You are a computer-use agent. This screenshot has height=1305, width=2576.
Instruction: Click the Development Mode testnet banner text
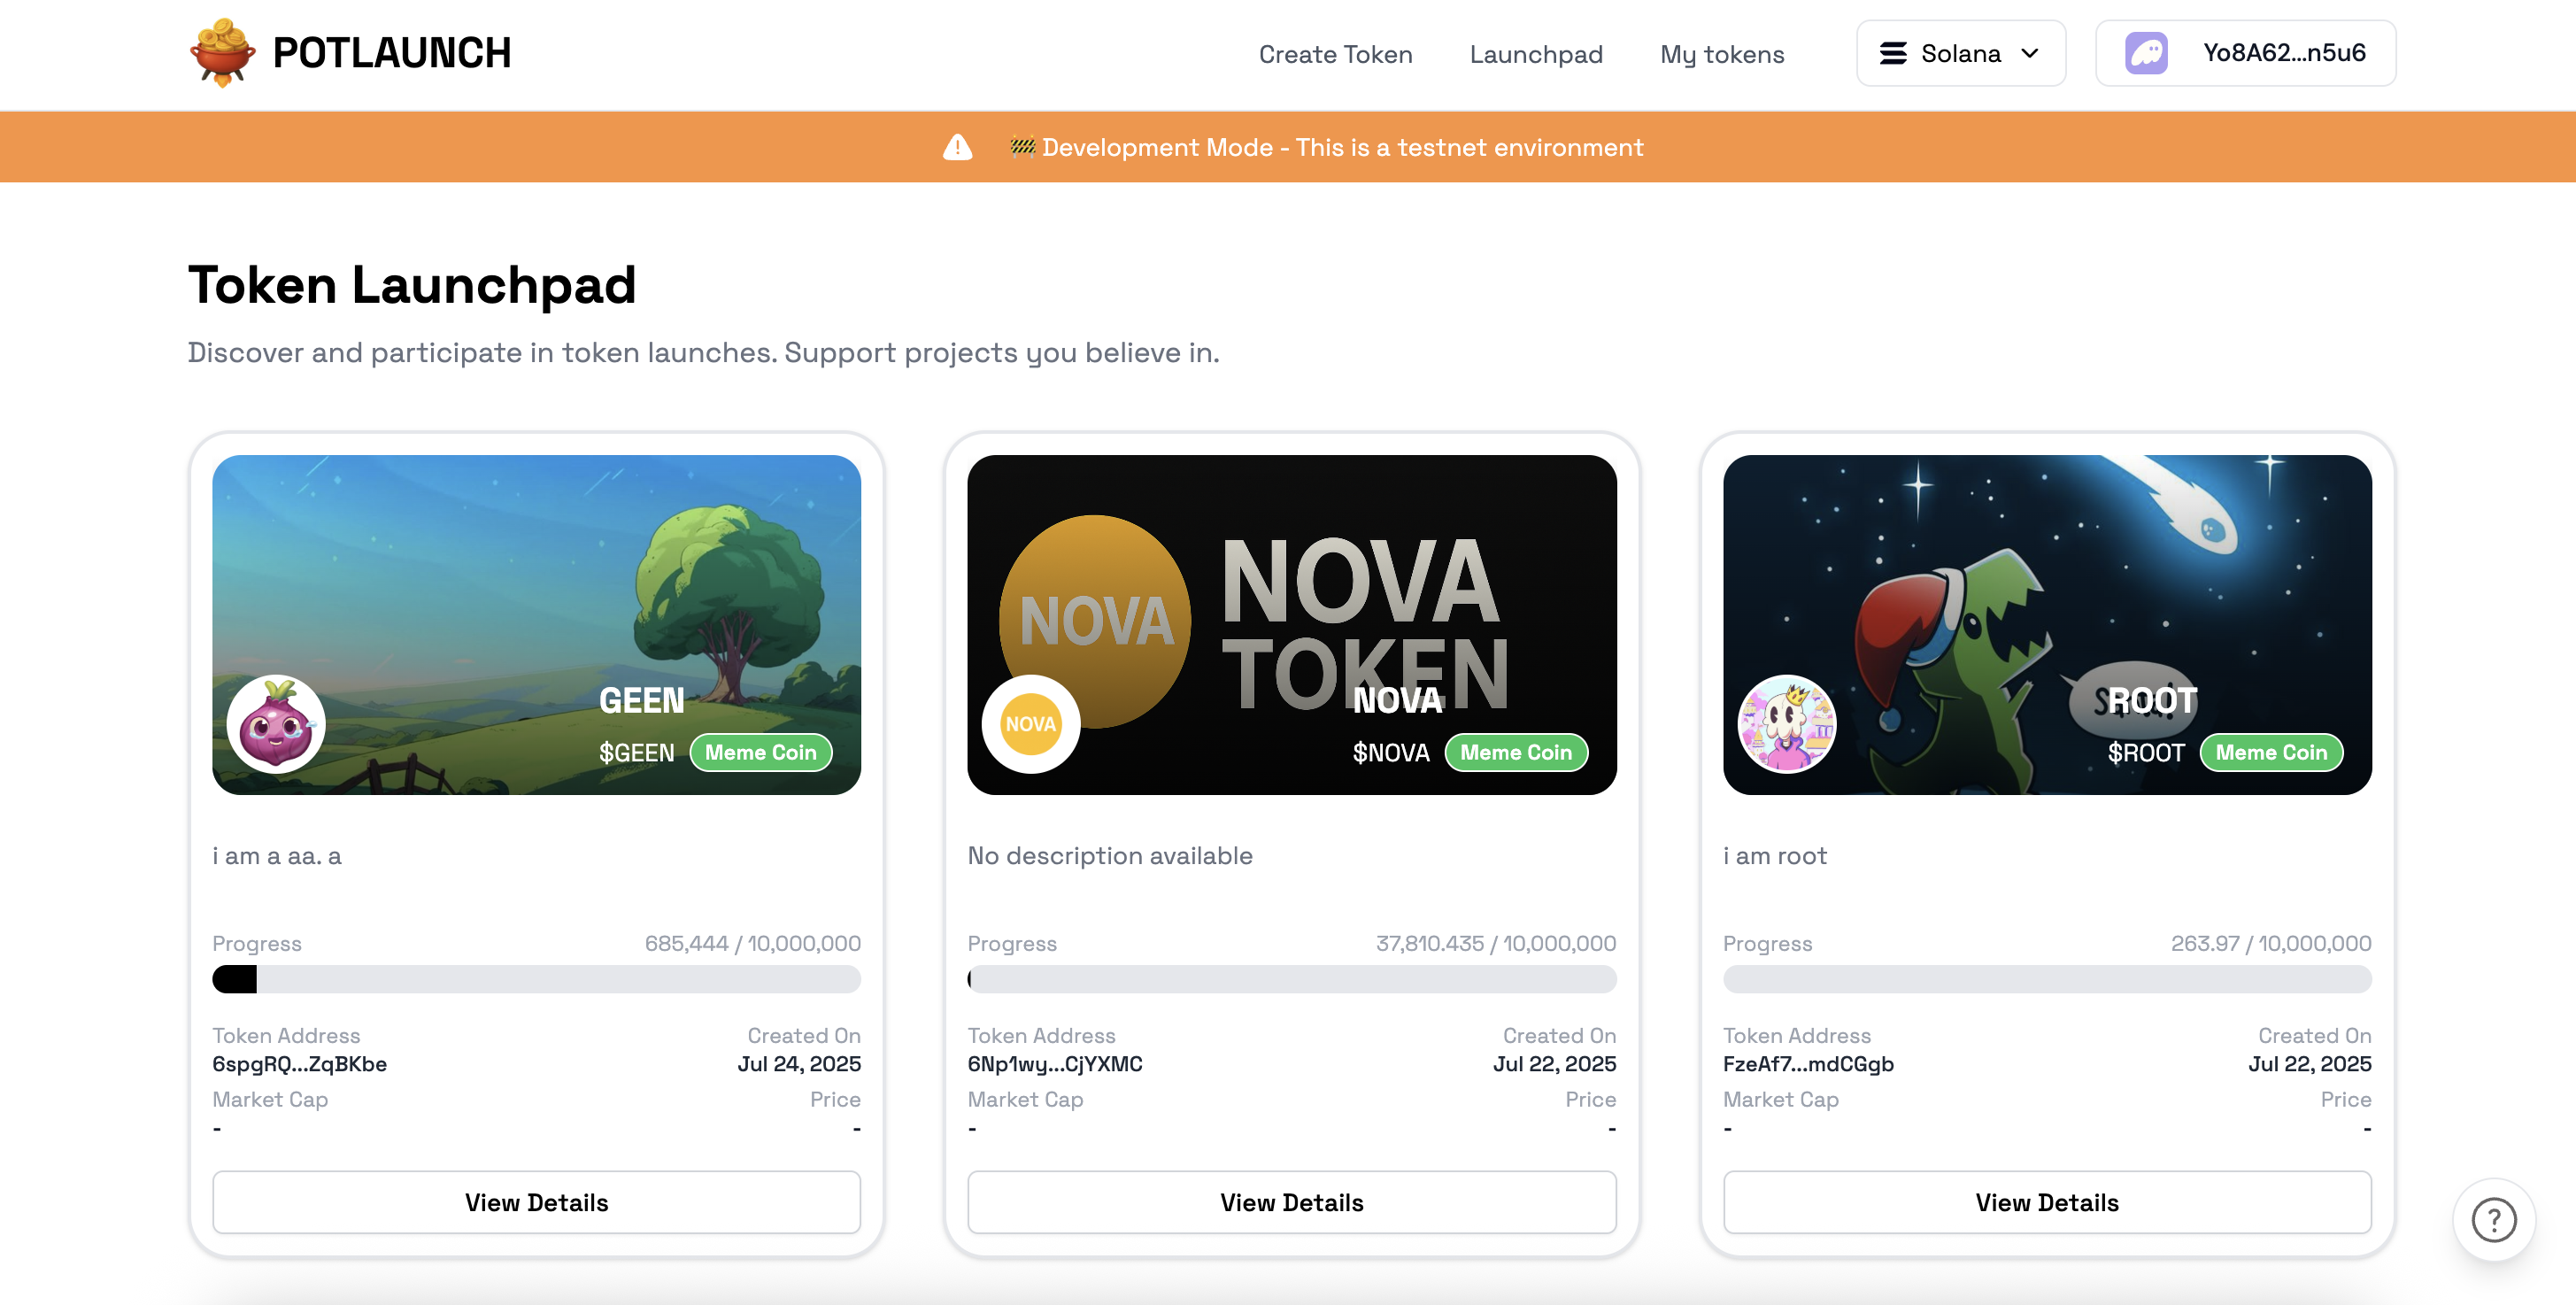click(x=1326, y=147)
